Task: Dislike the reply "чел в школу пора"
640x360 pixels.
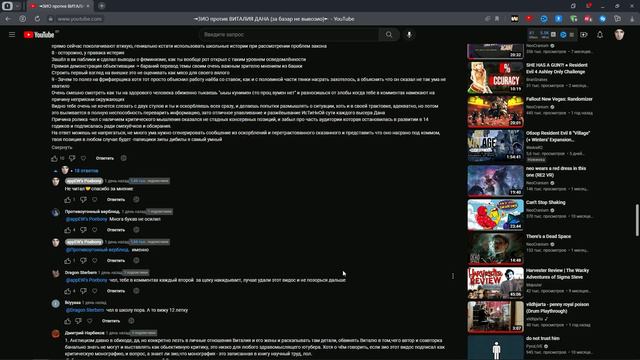Action: click(78, 321)
